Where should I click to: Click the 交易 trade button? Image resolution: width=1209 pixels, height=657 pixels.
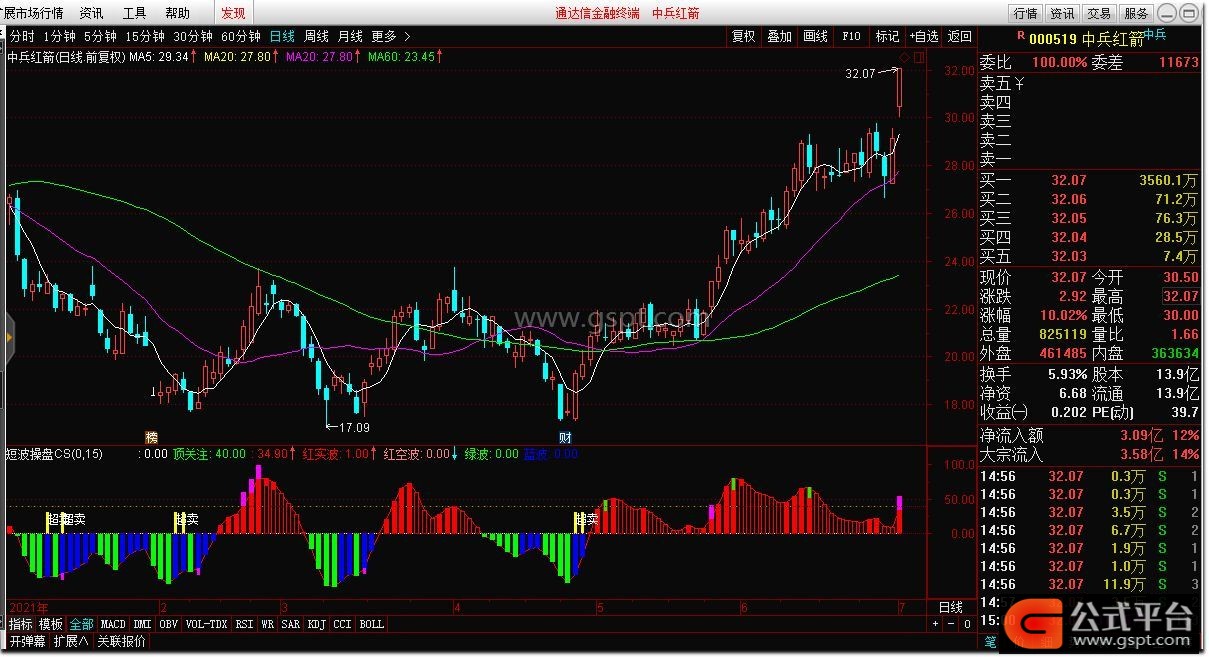(1099, 13)
